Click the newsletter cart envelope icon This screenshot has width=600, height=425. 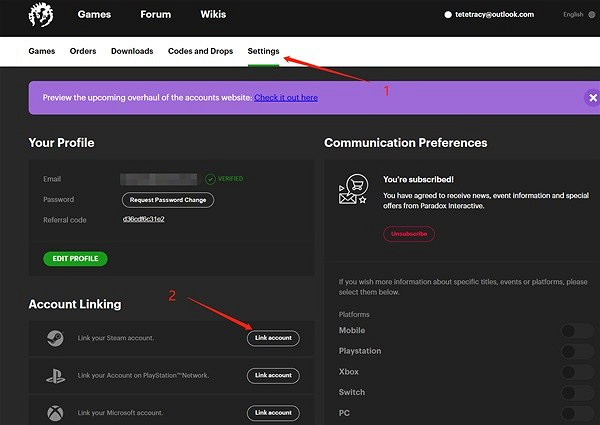tap(355, 191)
